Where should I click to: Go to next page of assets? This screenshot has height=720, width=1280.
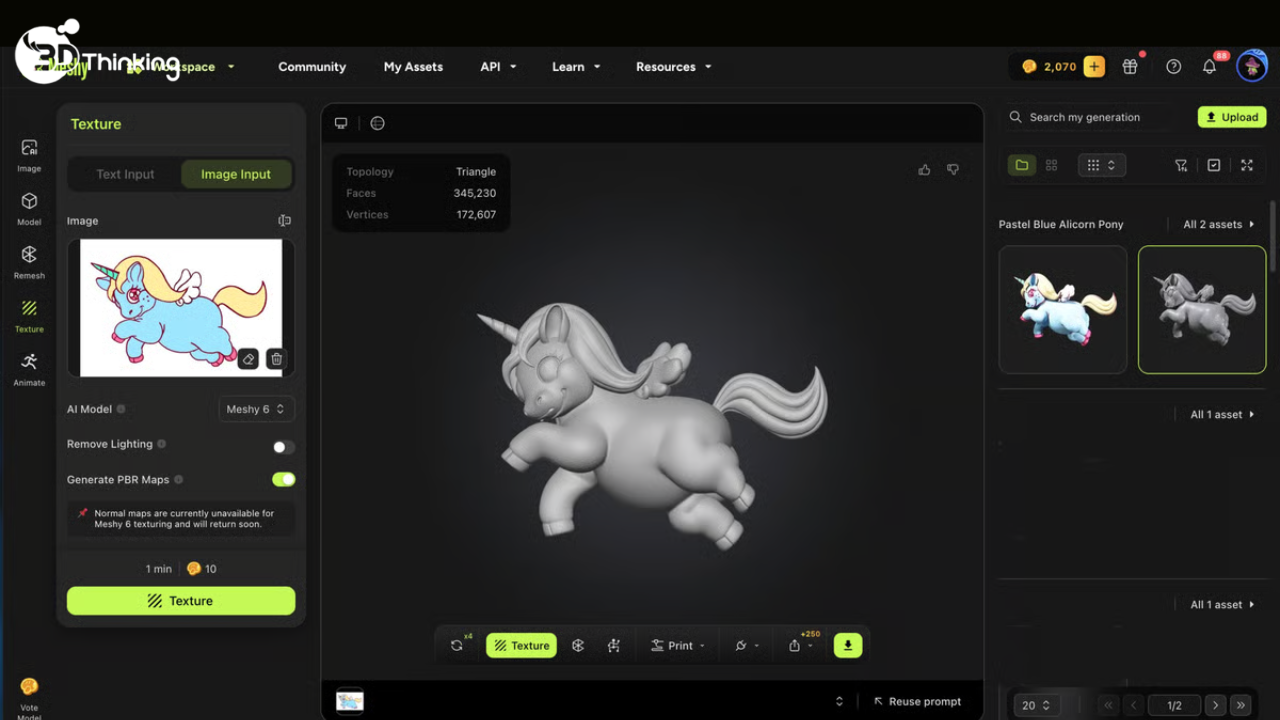[1215, 705]
